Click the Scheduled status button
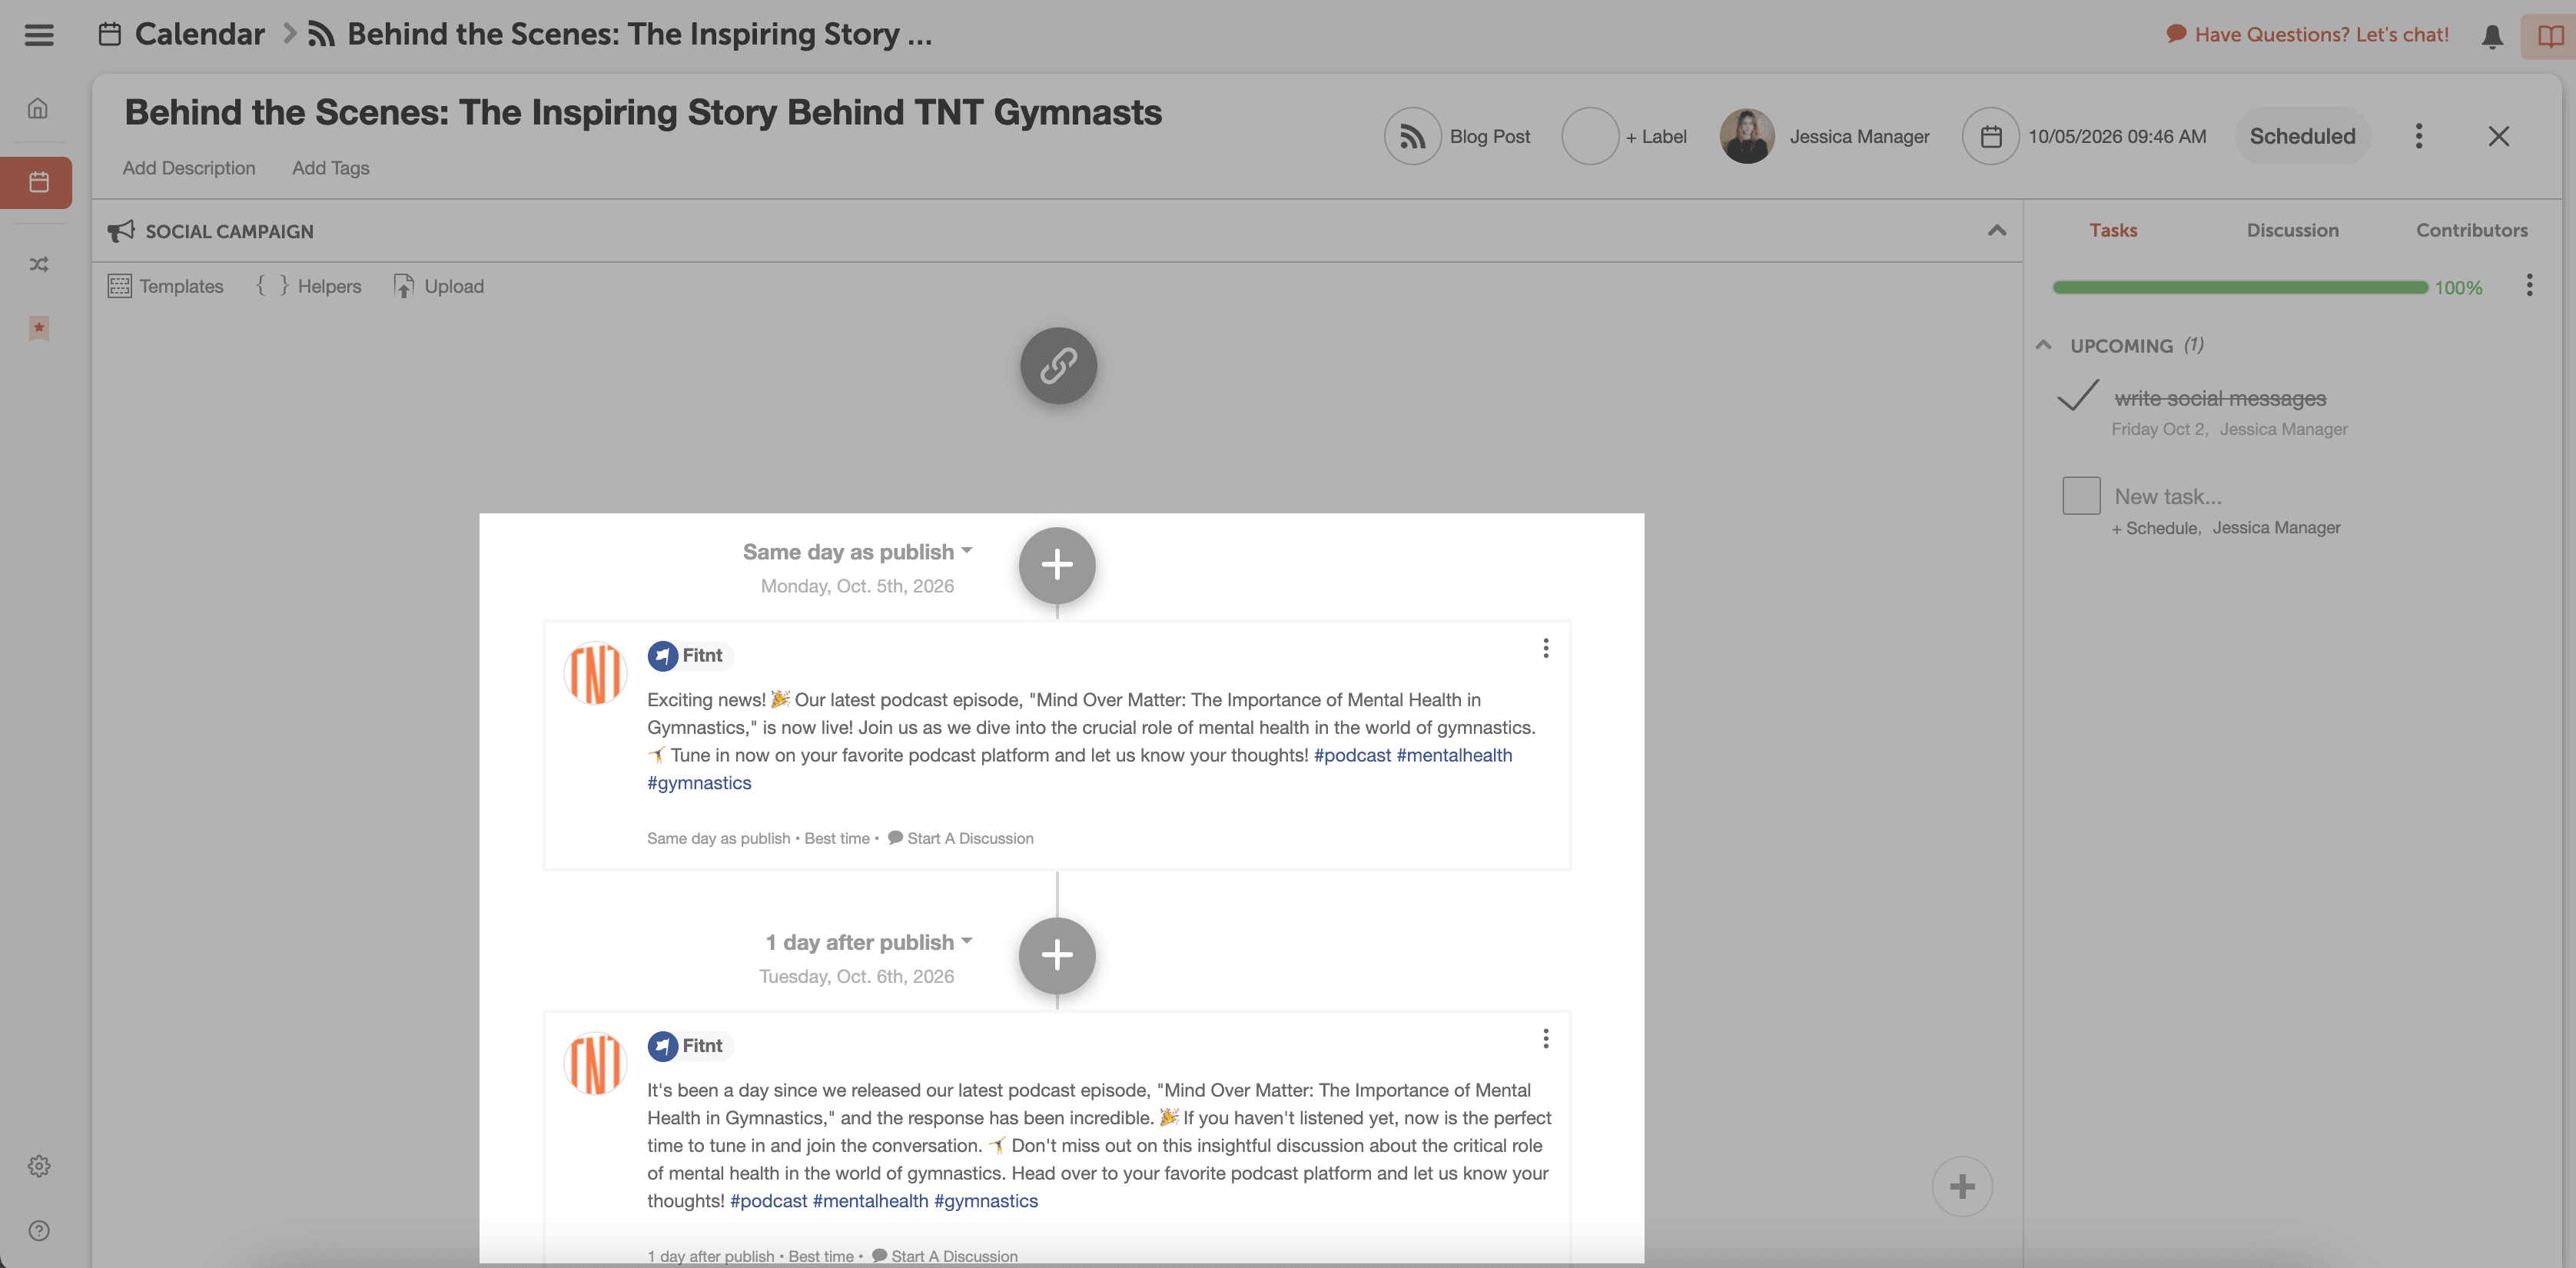This screenshot has width=2576, height=1268. (2302, 136)
